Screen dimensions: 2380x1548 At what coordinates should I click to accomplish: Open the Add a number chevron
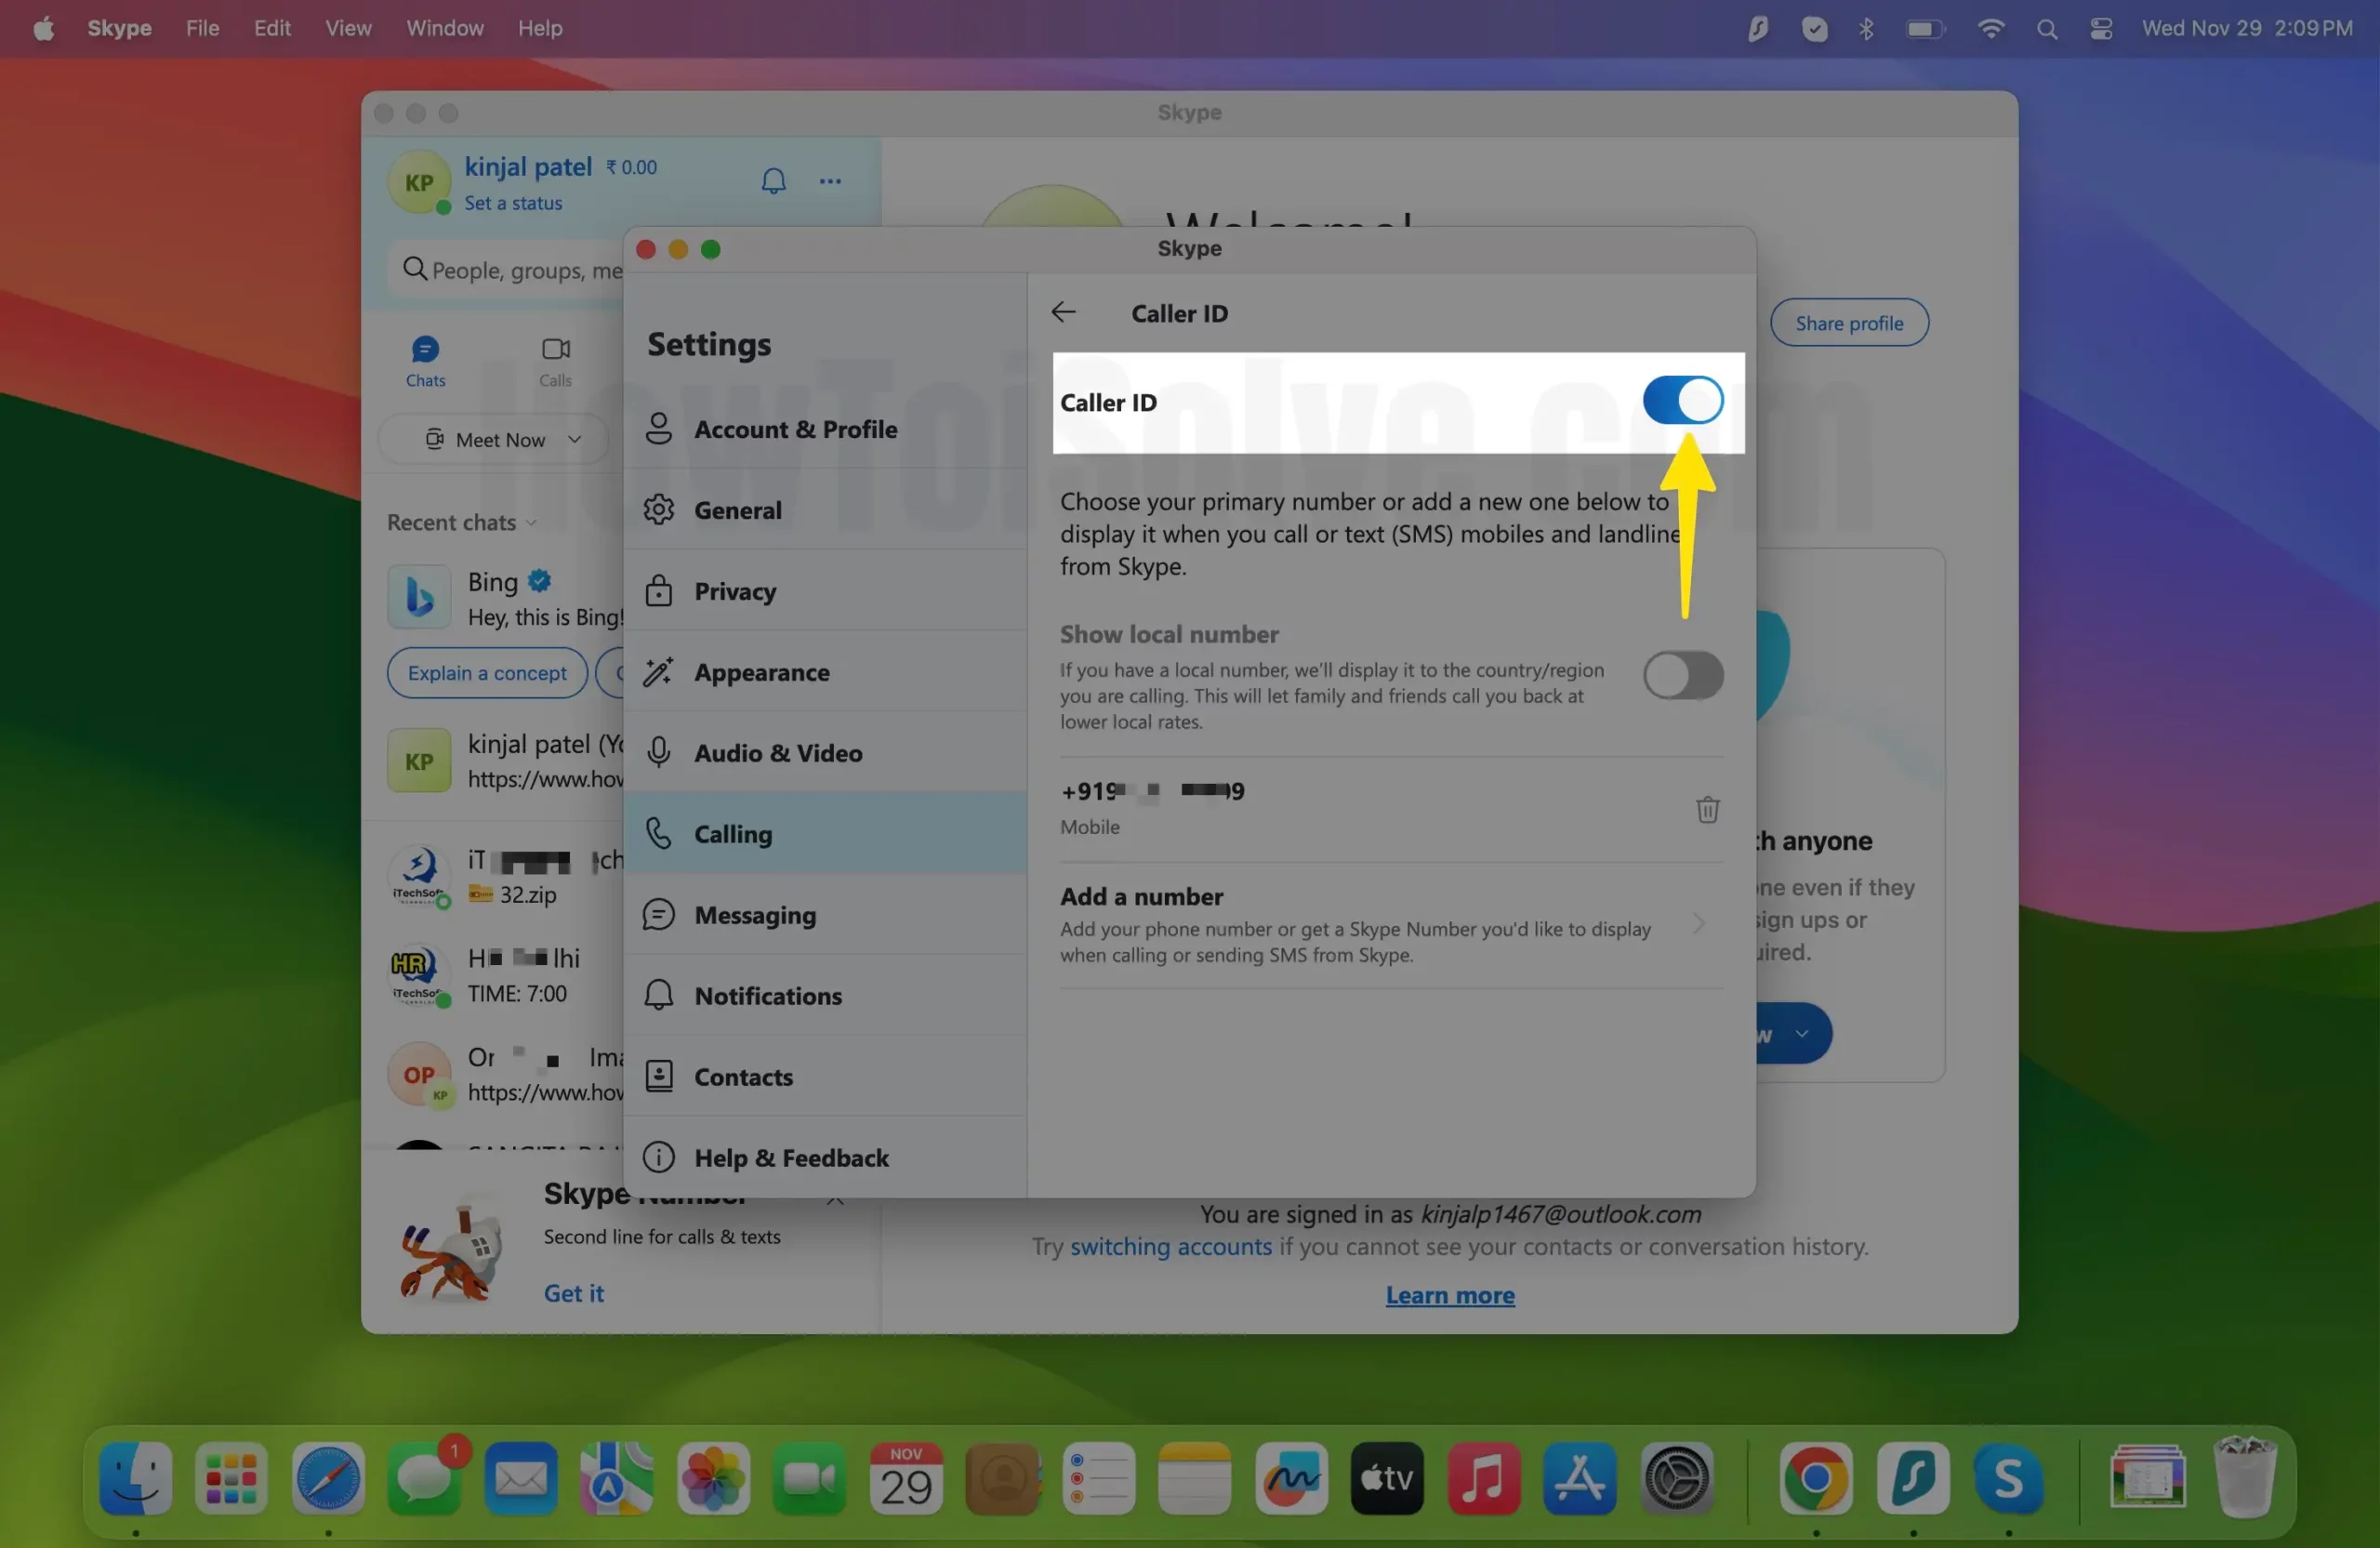[x=1698, y=923]
